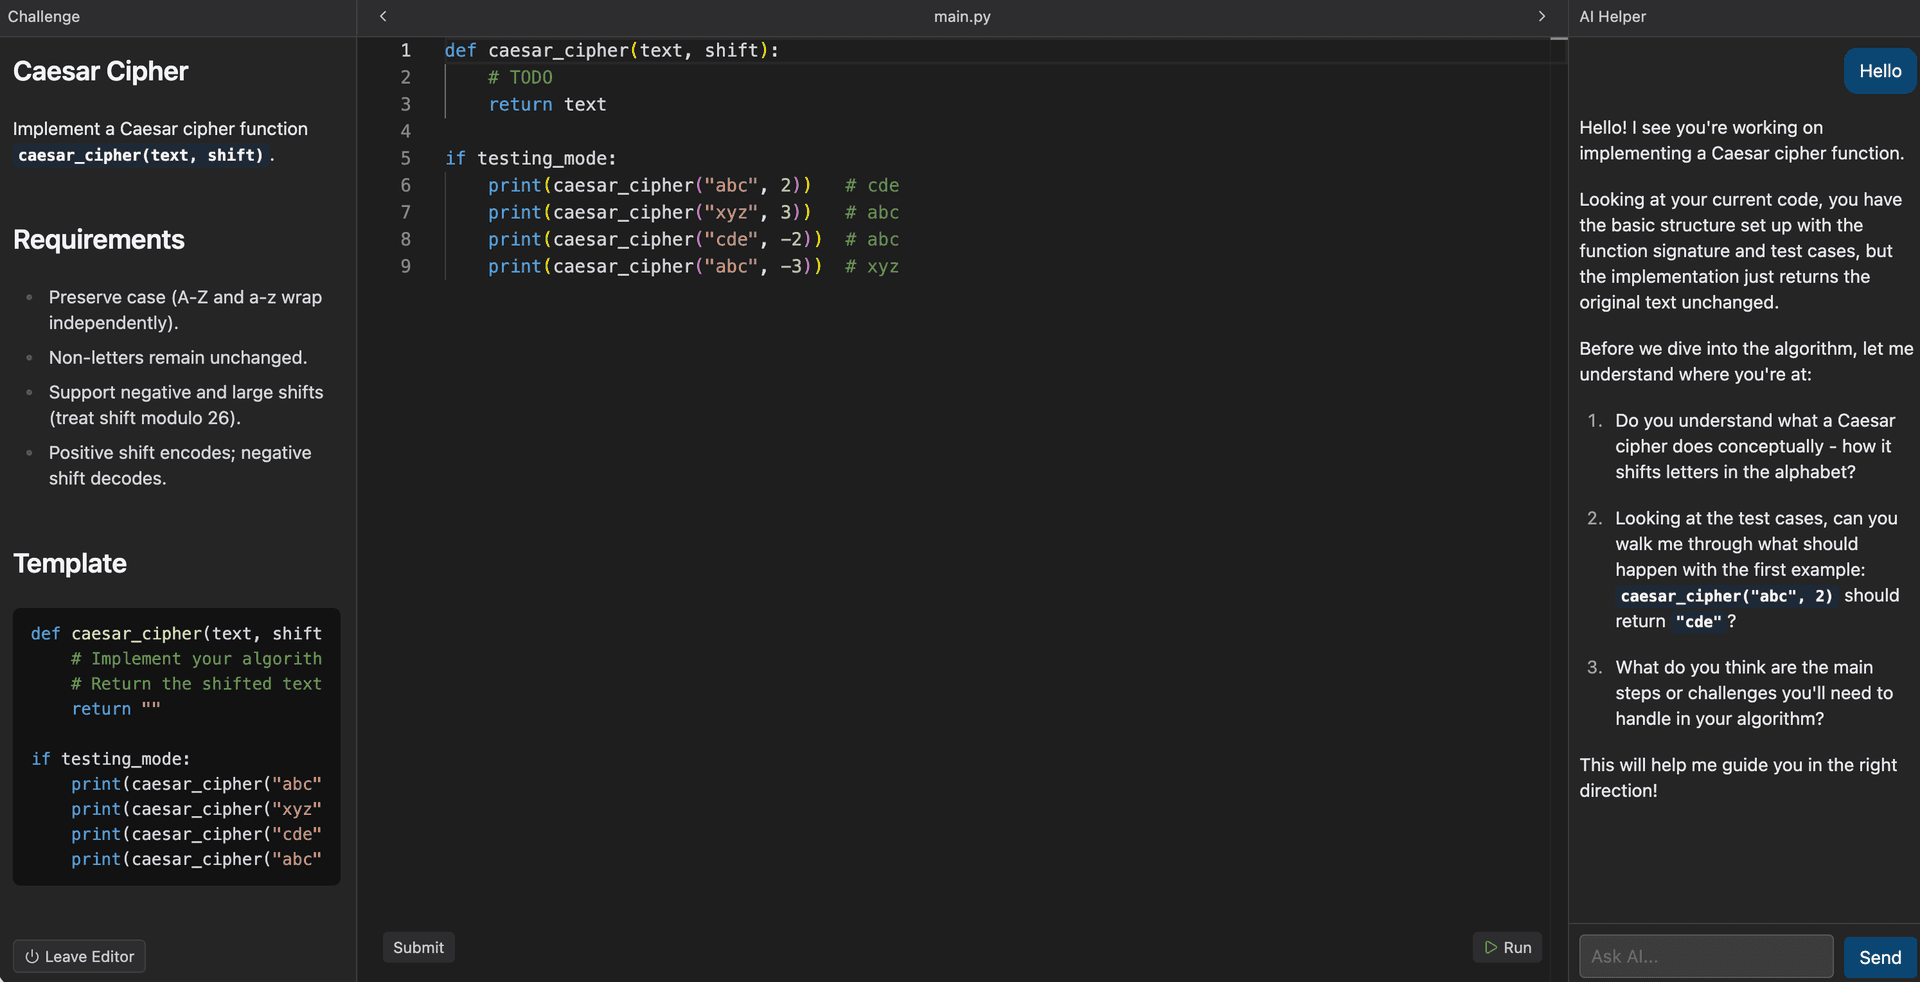Place cursor on the TODO comment line
The image size is (1920, 982).
click(520, 77)
